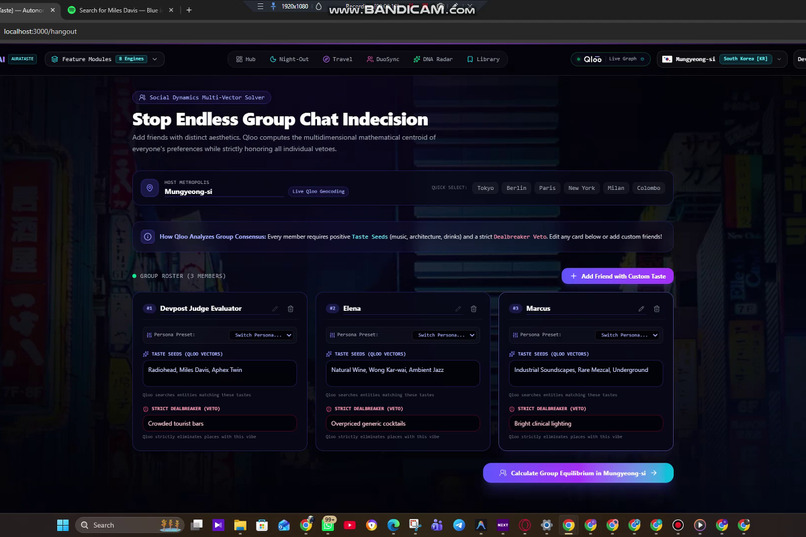The width and height of the screenshot is (806, 537).
Task: Click the 8 Engines badge
Action: (x=132, y=59)
